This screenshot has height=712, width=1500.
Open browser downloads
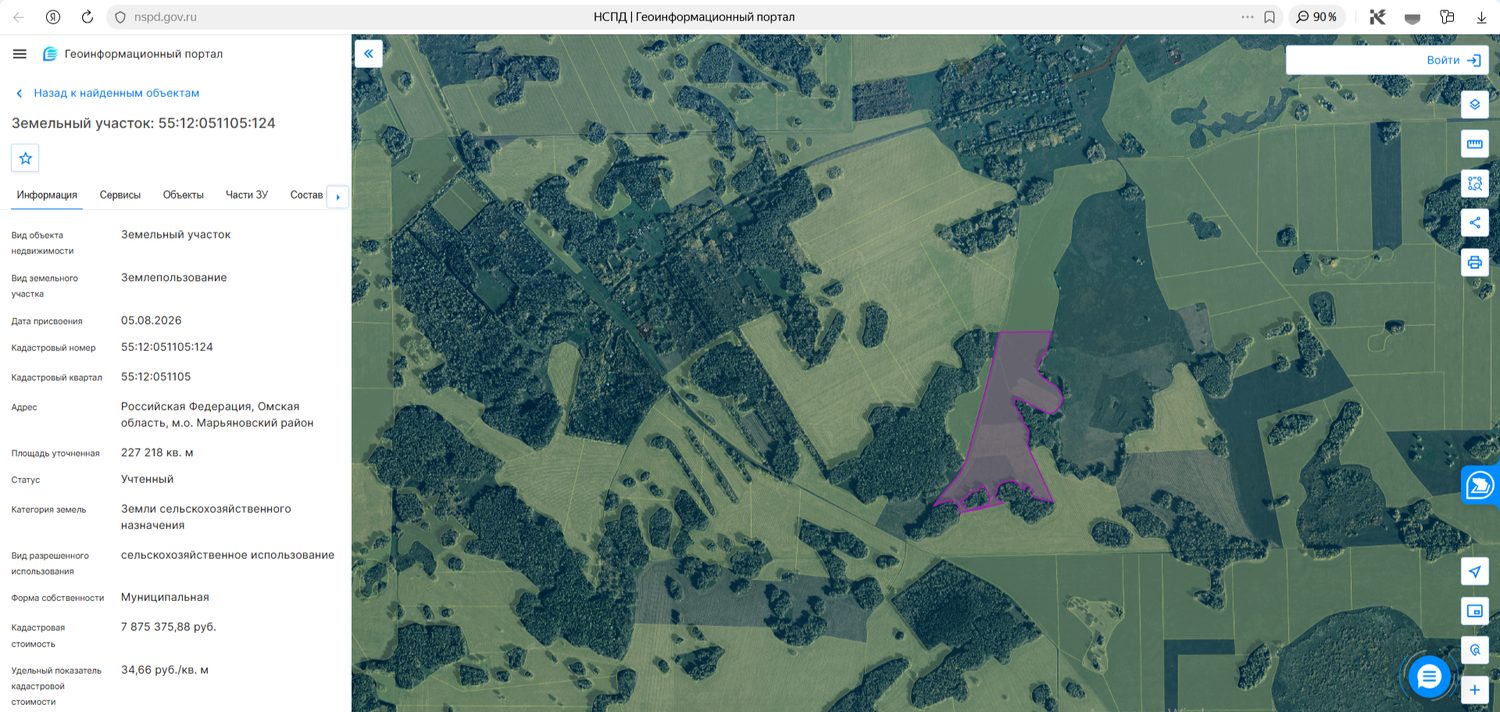(1482, 17)
